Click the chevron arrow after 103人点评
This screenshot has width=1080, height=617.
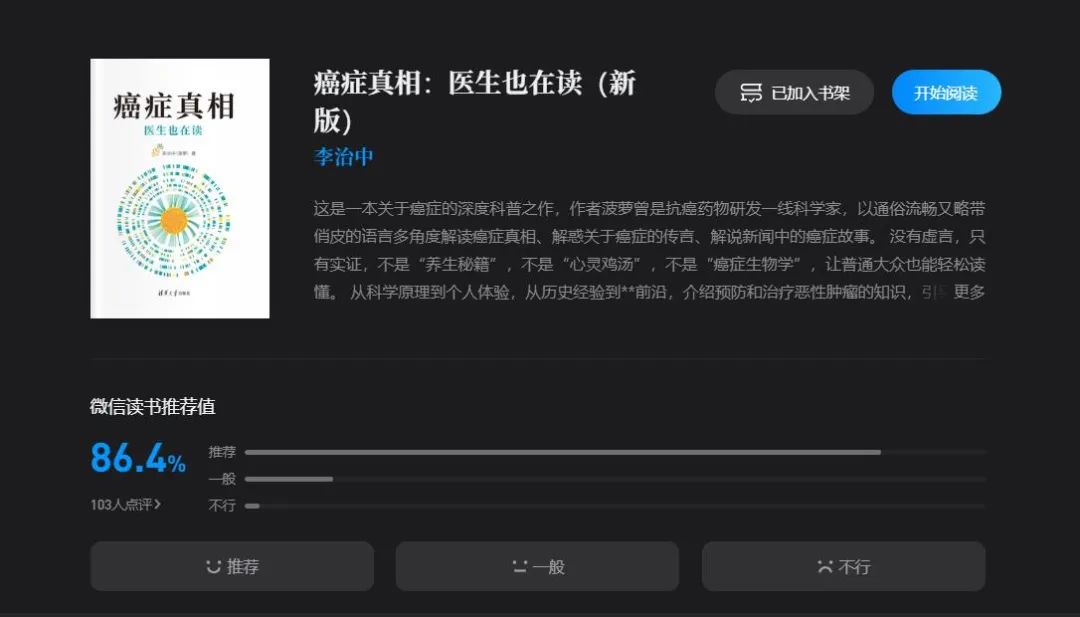coord(158,504)
